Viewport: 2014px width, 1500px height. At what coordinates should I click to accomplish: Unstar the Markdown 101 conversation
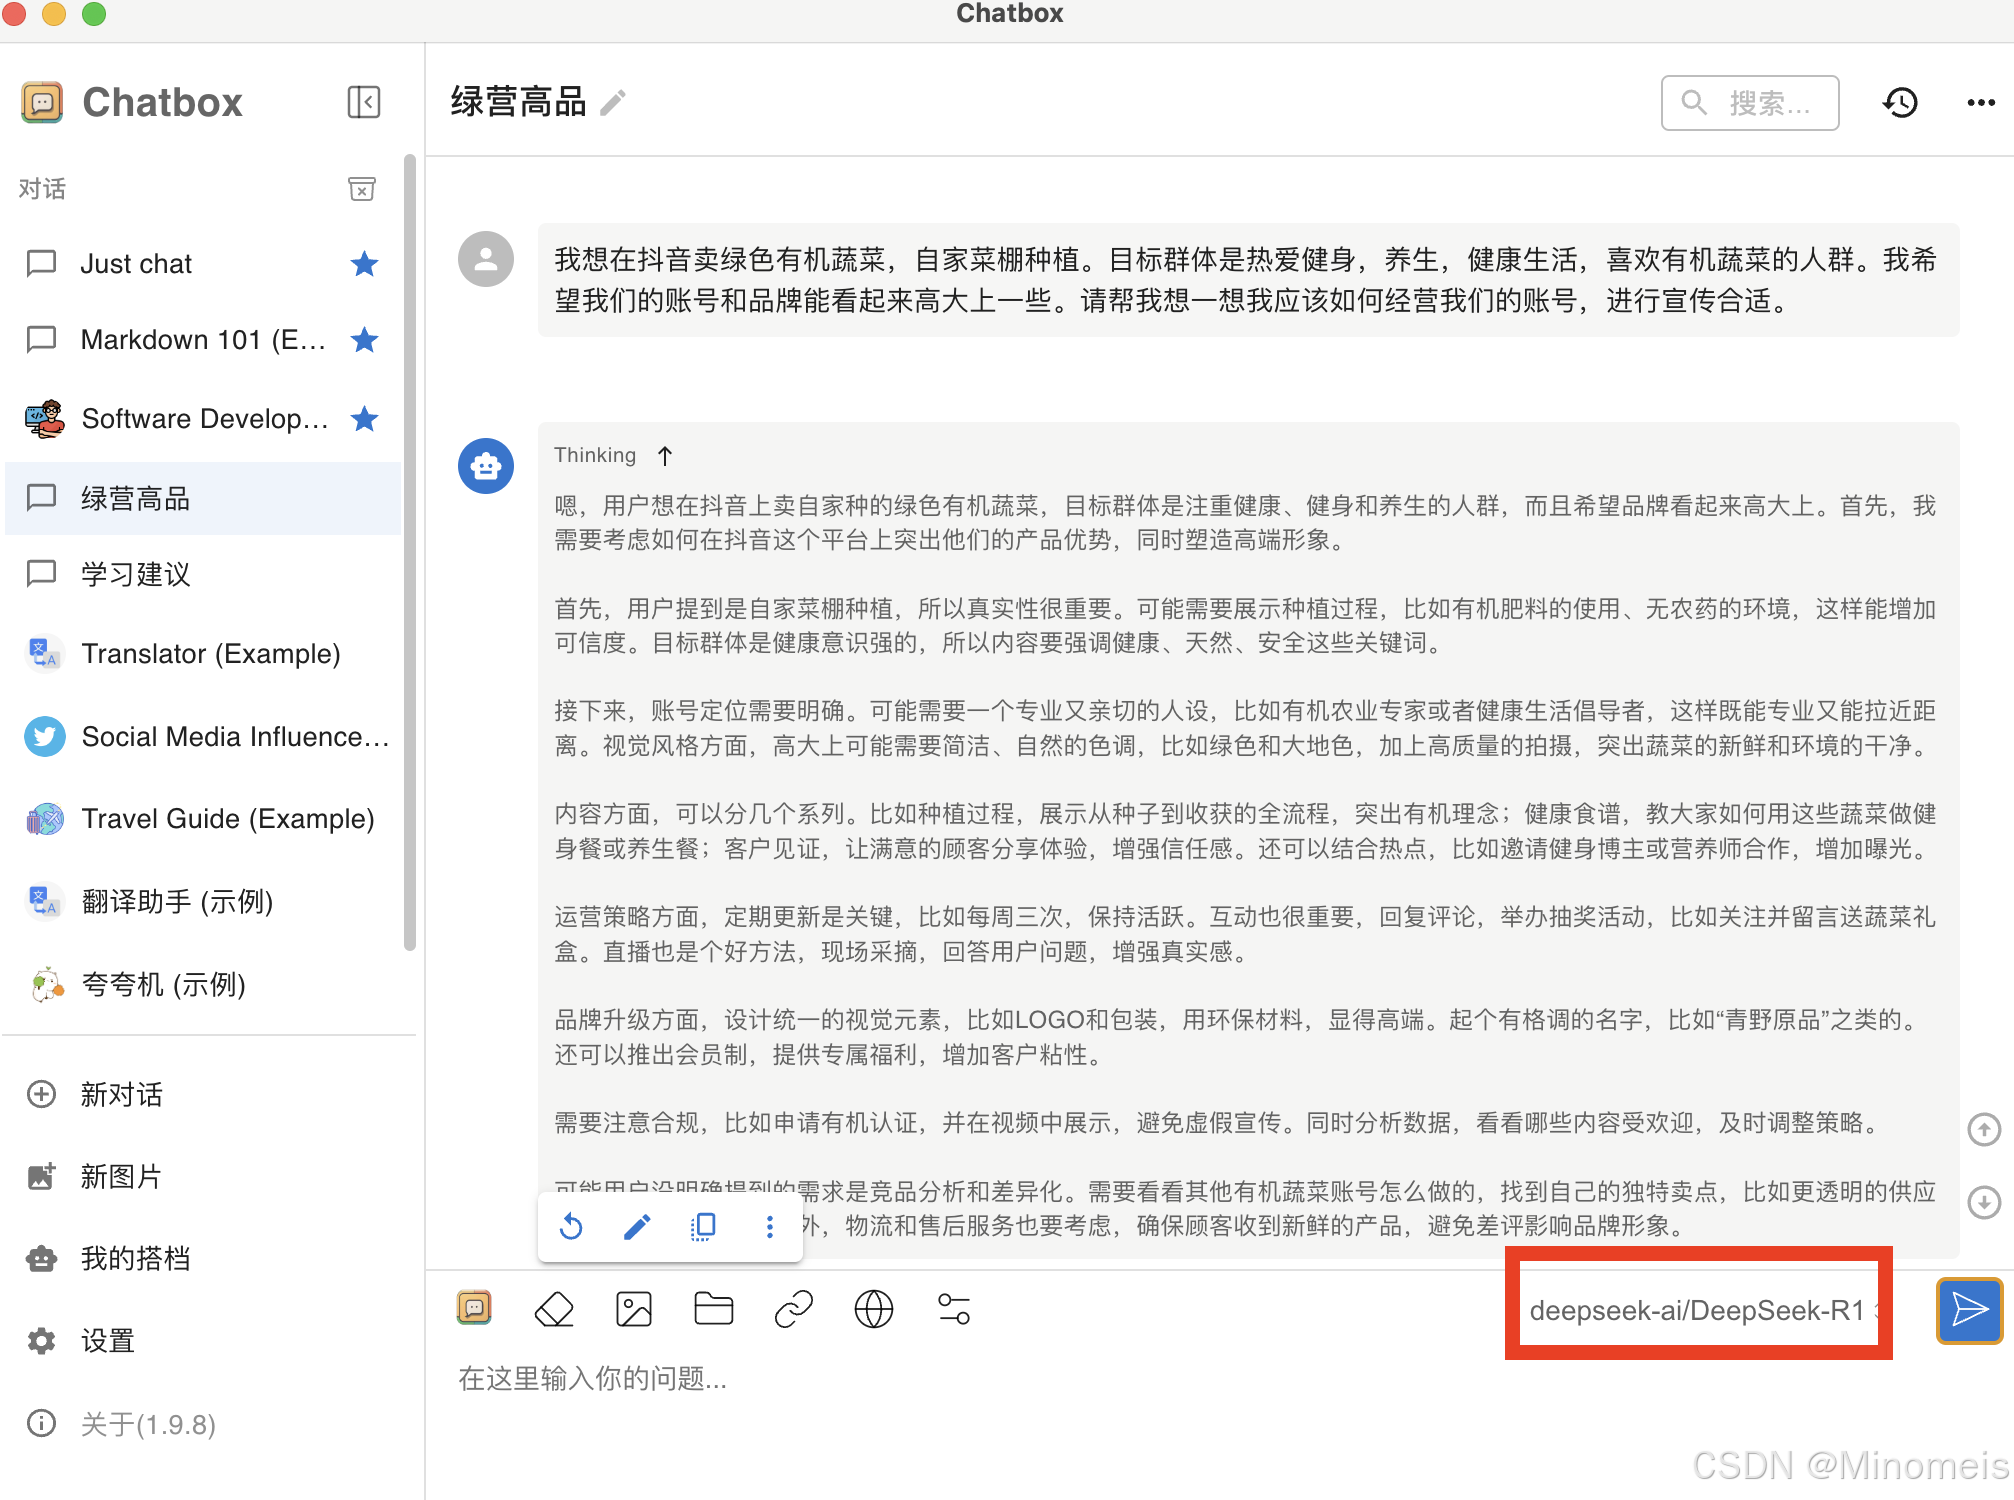(x=364, y=340)
